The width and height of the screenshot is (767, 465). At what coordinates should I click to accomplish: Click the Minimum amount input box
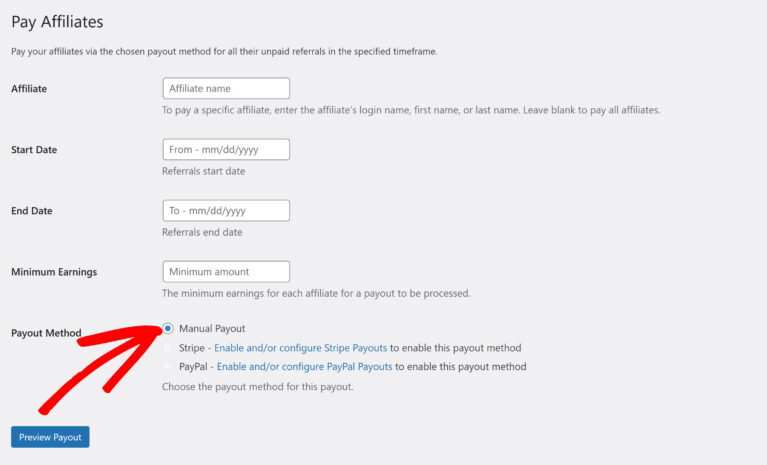click(x=226, y=271)
